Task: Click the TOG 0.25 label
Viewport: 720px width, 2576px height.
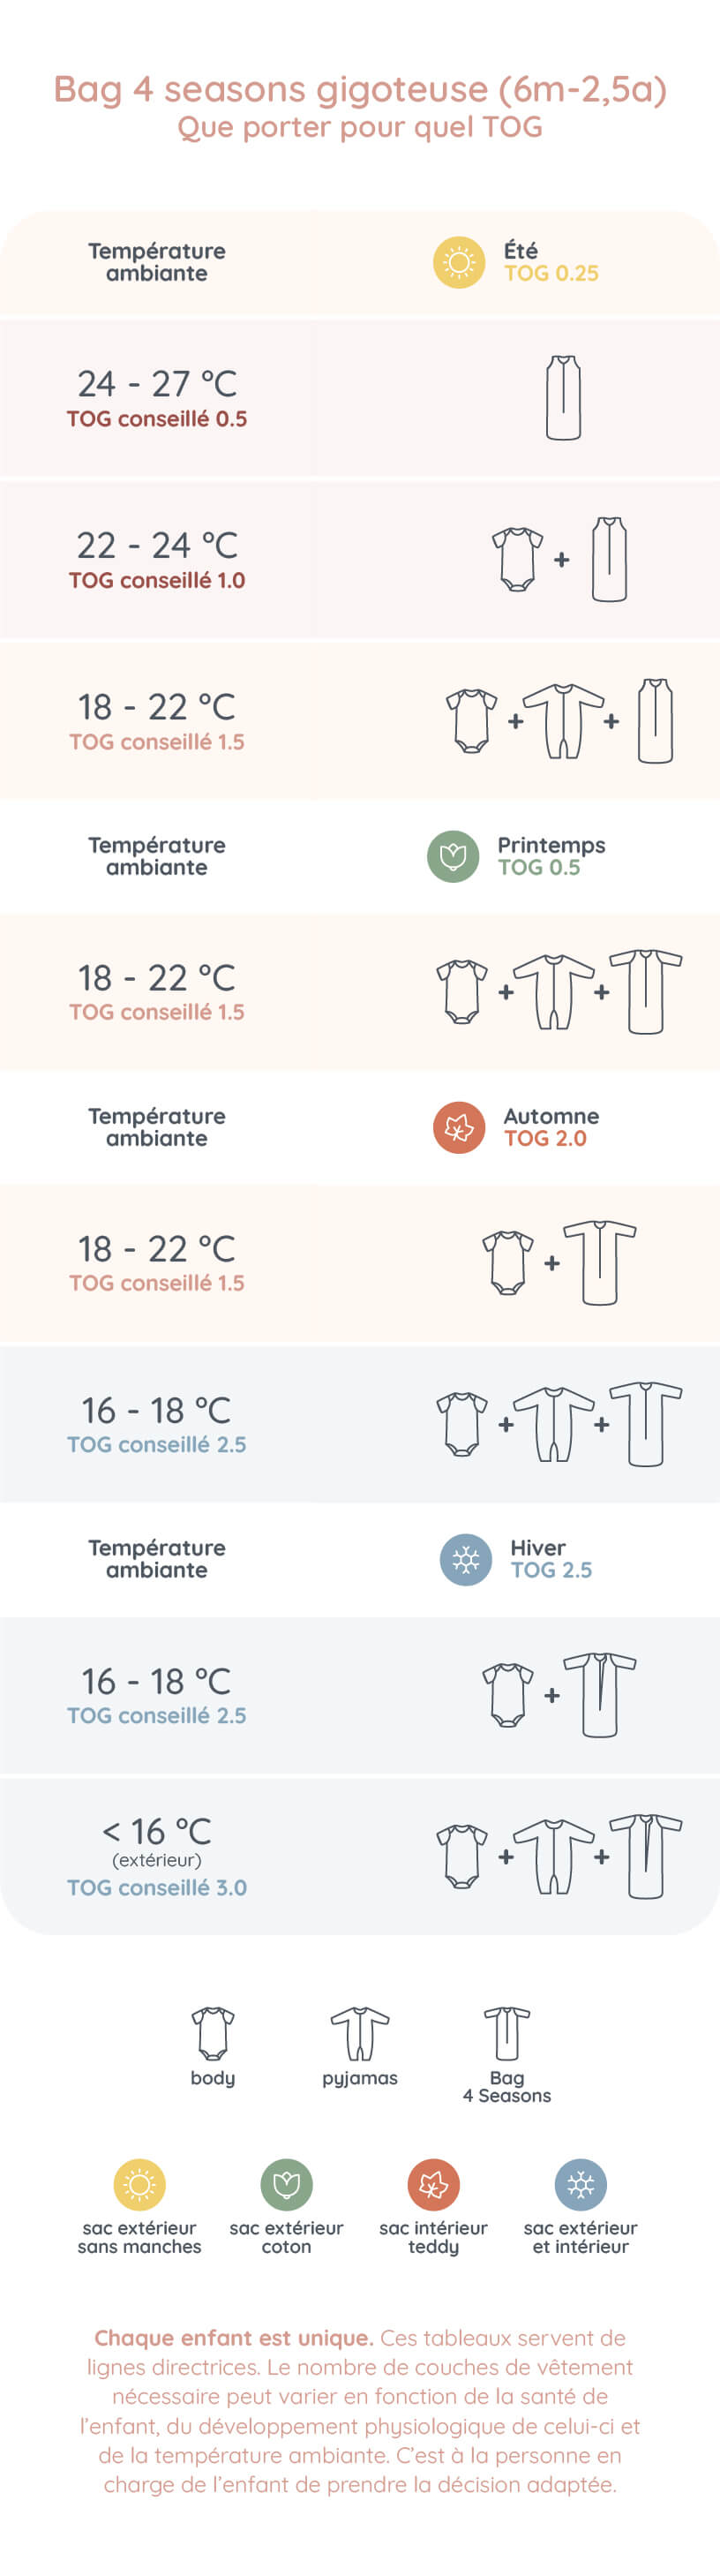Action: click(x=551, y=273)
